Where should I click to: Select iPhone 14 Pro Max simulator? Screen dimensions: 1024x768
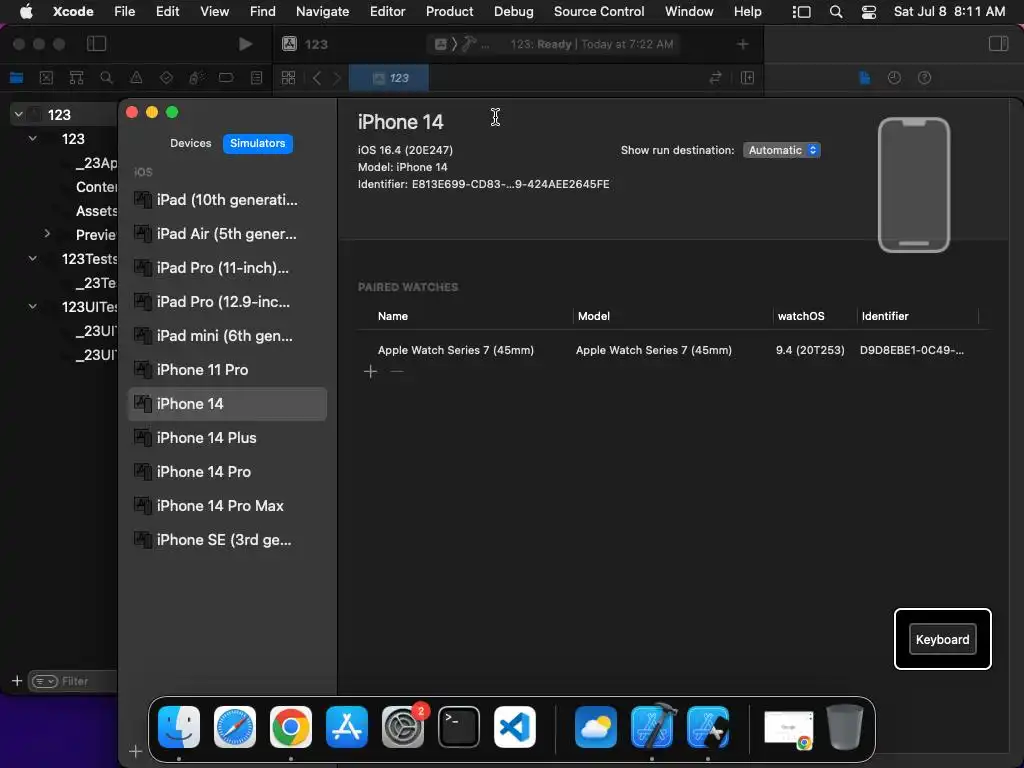(227, 505)
